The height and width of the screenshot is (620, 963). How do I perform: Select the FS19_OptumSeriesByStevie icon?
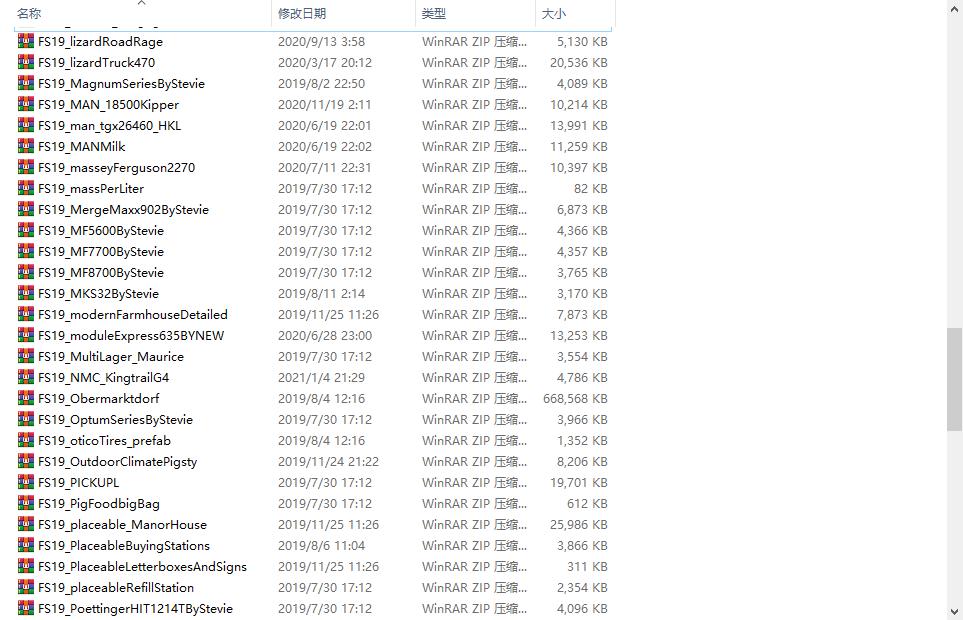click(26, 419)
